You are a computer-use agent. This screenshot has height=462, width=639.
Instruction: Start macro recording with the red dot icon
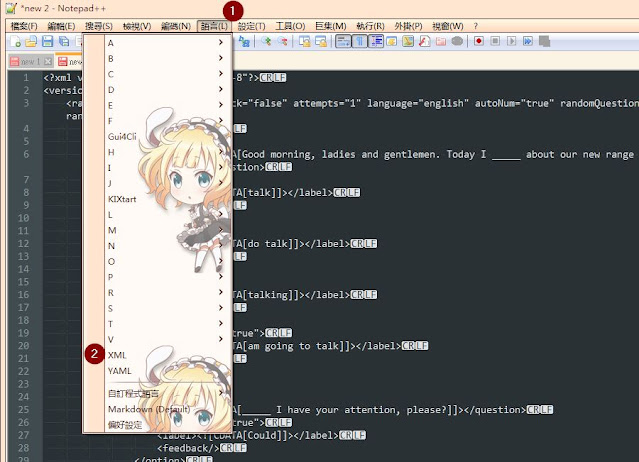(479, 41)
